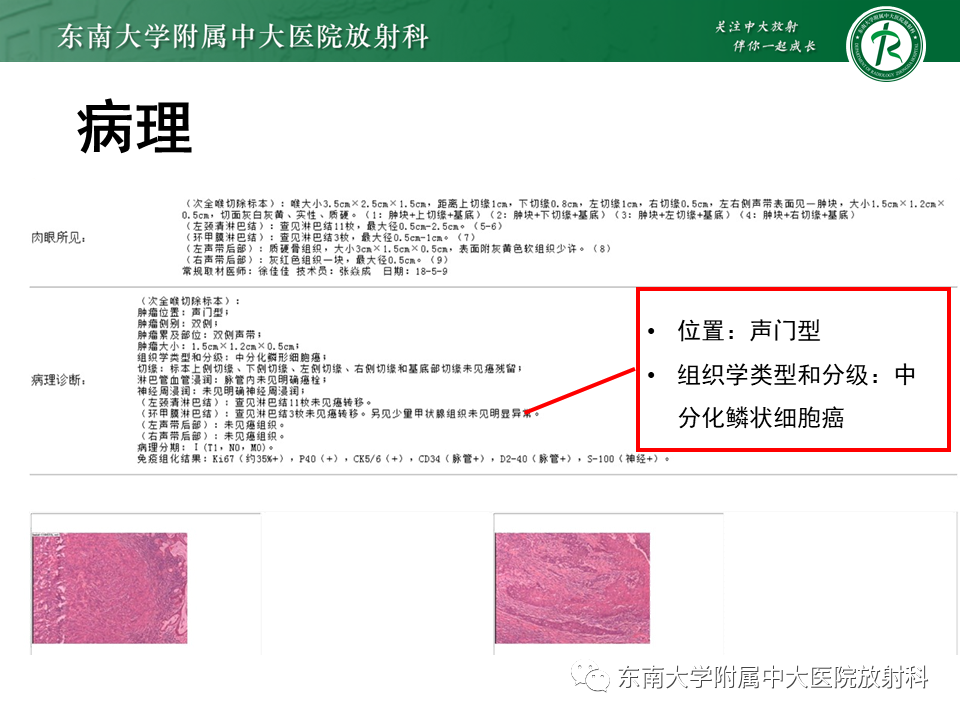Click the label 病理诊断
Image resolution: width=960 pixels, height=720 pixels.
click(x=58, y=380)
